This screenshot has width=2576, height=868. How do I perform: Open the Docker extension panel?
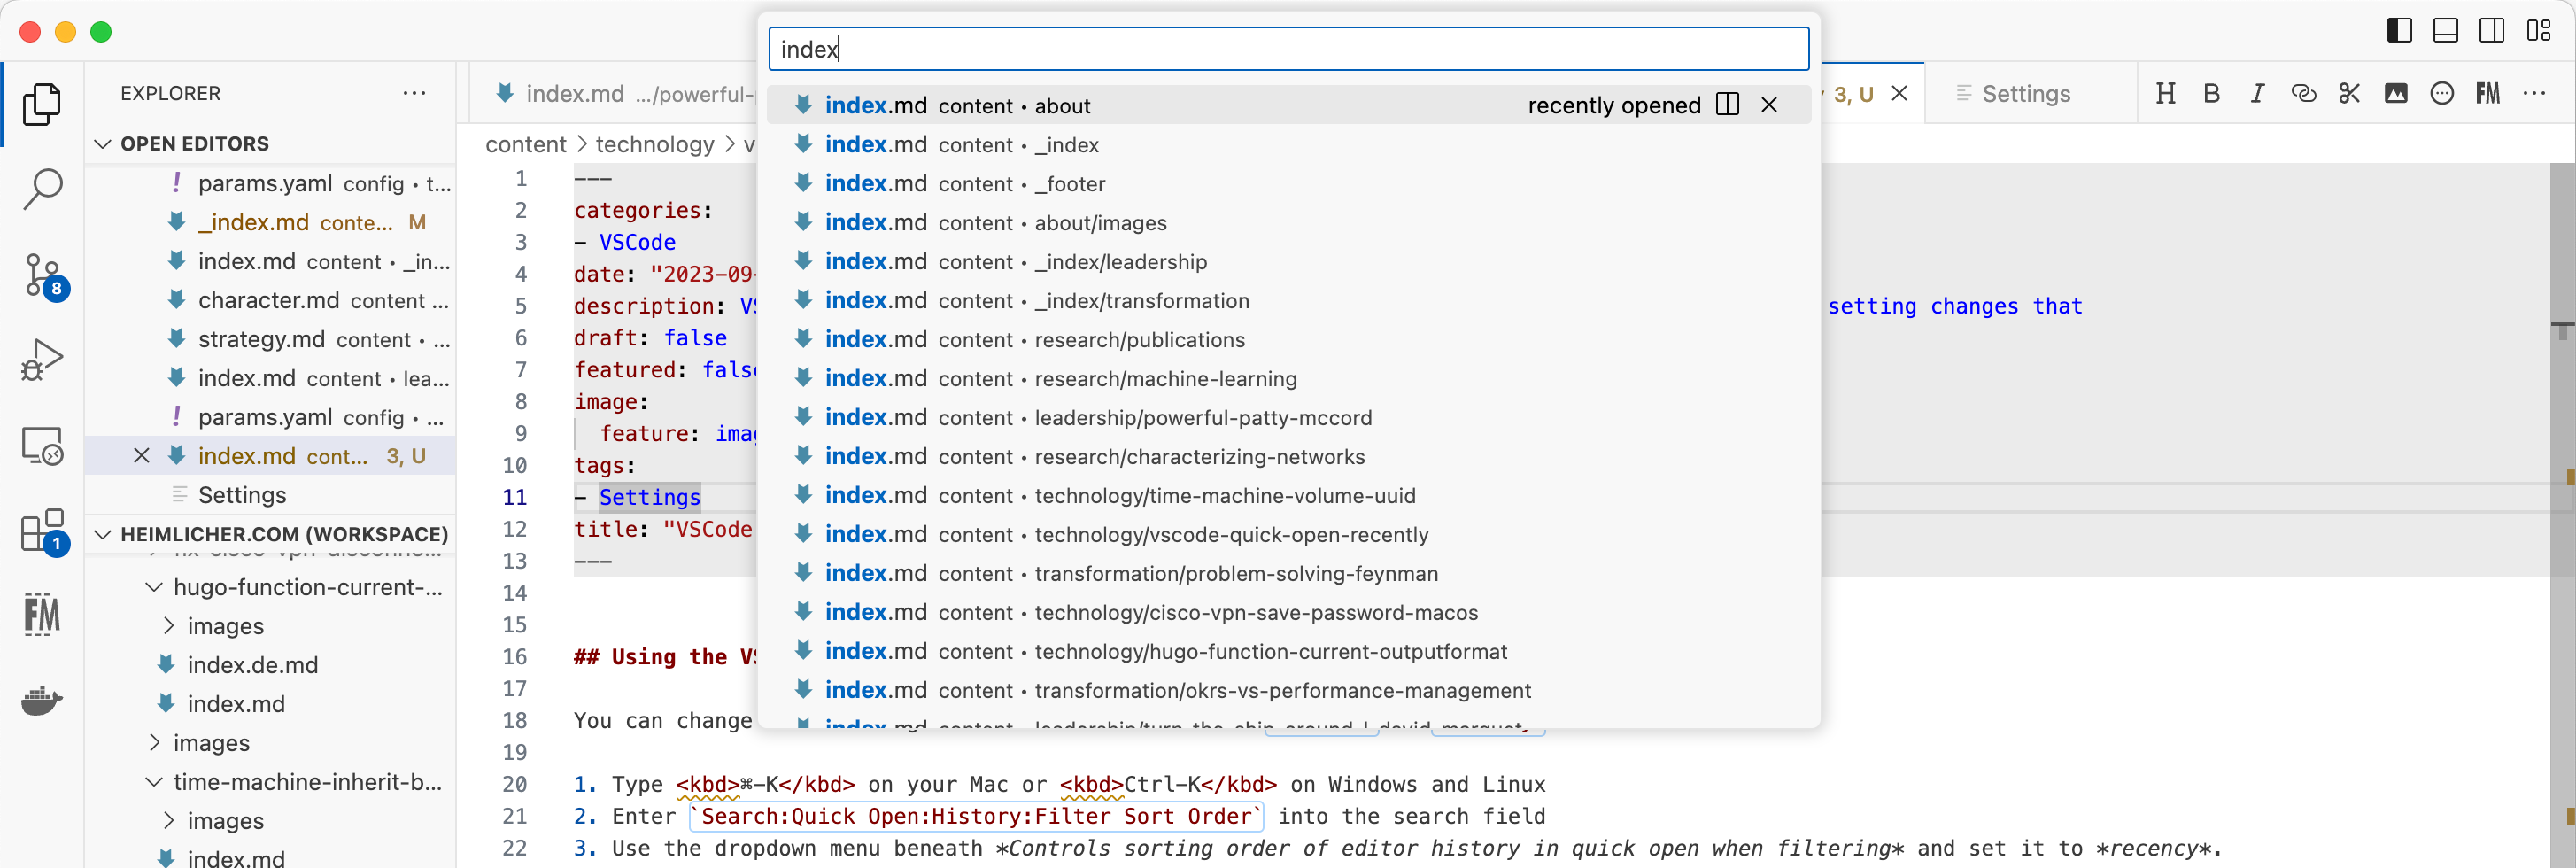pyautogui.click(x=43, y=700)
